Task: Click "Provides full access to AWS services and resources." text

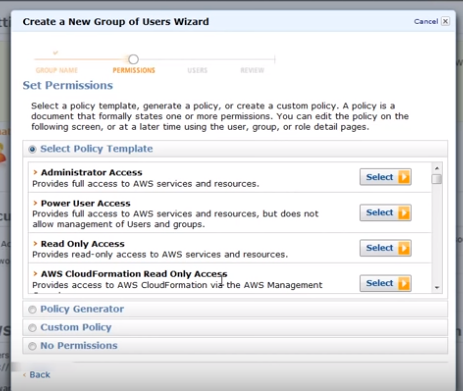Action: (146, 184)
